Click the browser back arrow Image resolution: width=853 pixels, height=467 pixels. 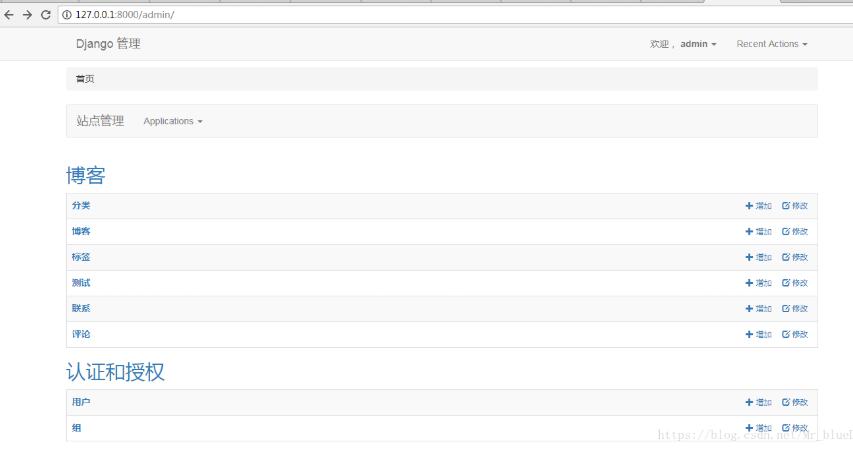[x=10, y=15]
